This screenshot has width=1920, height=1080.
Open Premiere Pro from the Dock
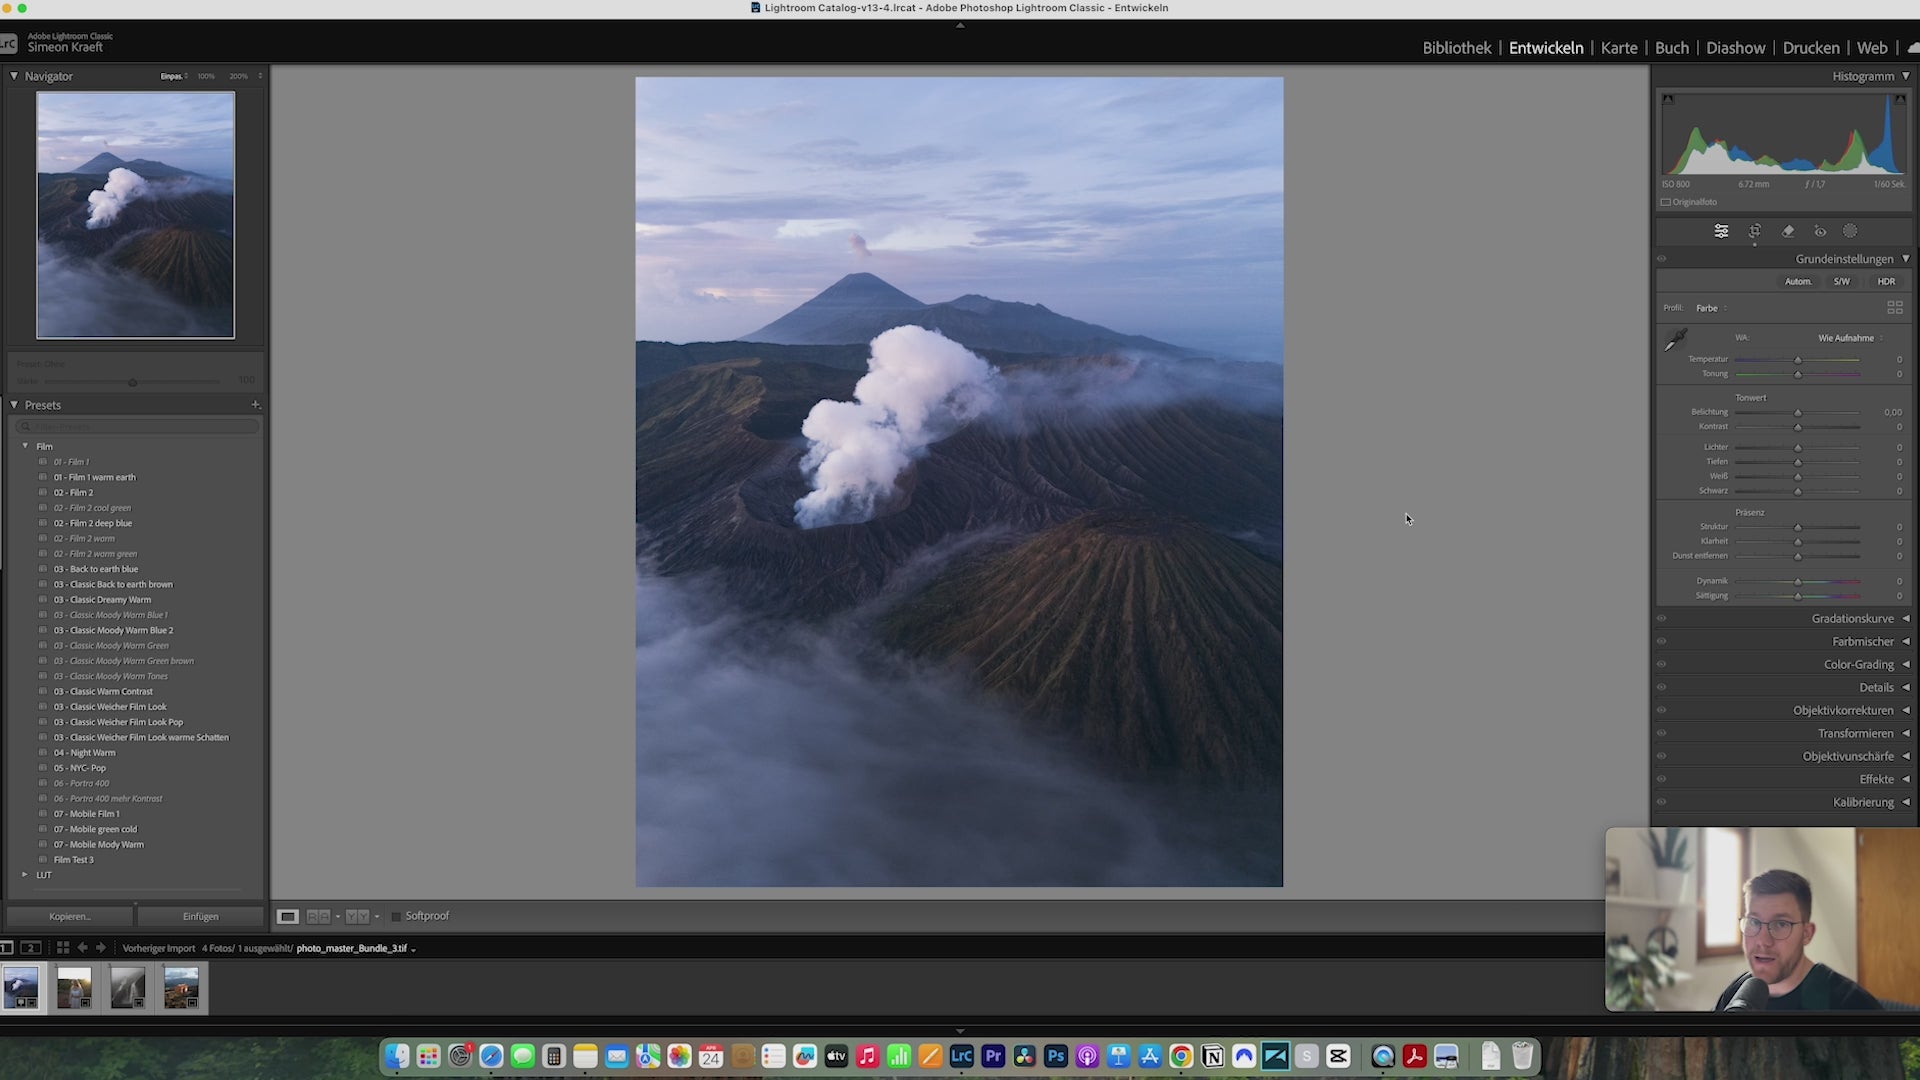point(993,1056)
